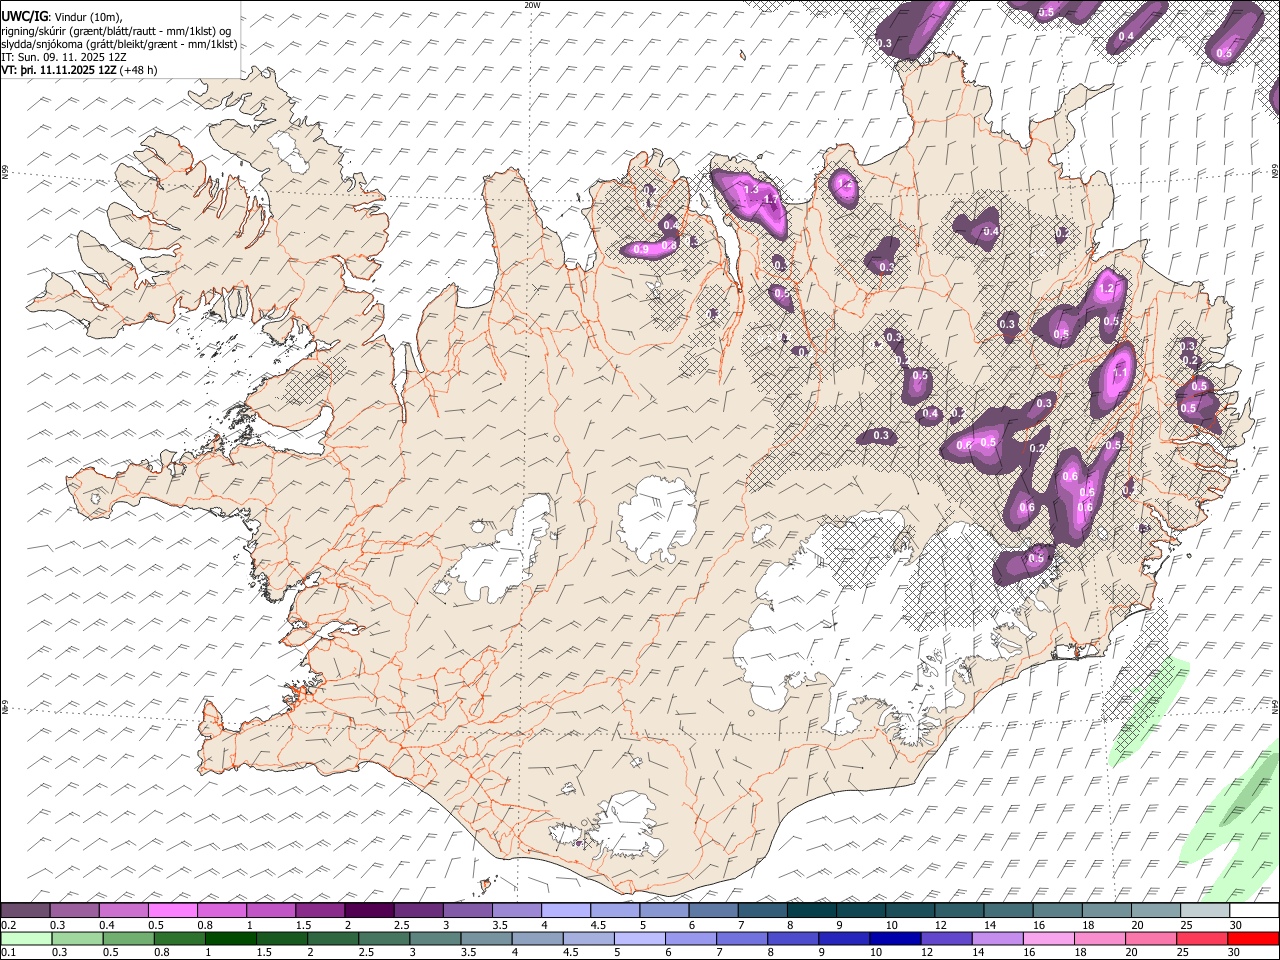This screenshot has width=1280, height=960.
Task: Select the bright red swatch labeled 30 in lower legend
Action: point(1252,938)
